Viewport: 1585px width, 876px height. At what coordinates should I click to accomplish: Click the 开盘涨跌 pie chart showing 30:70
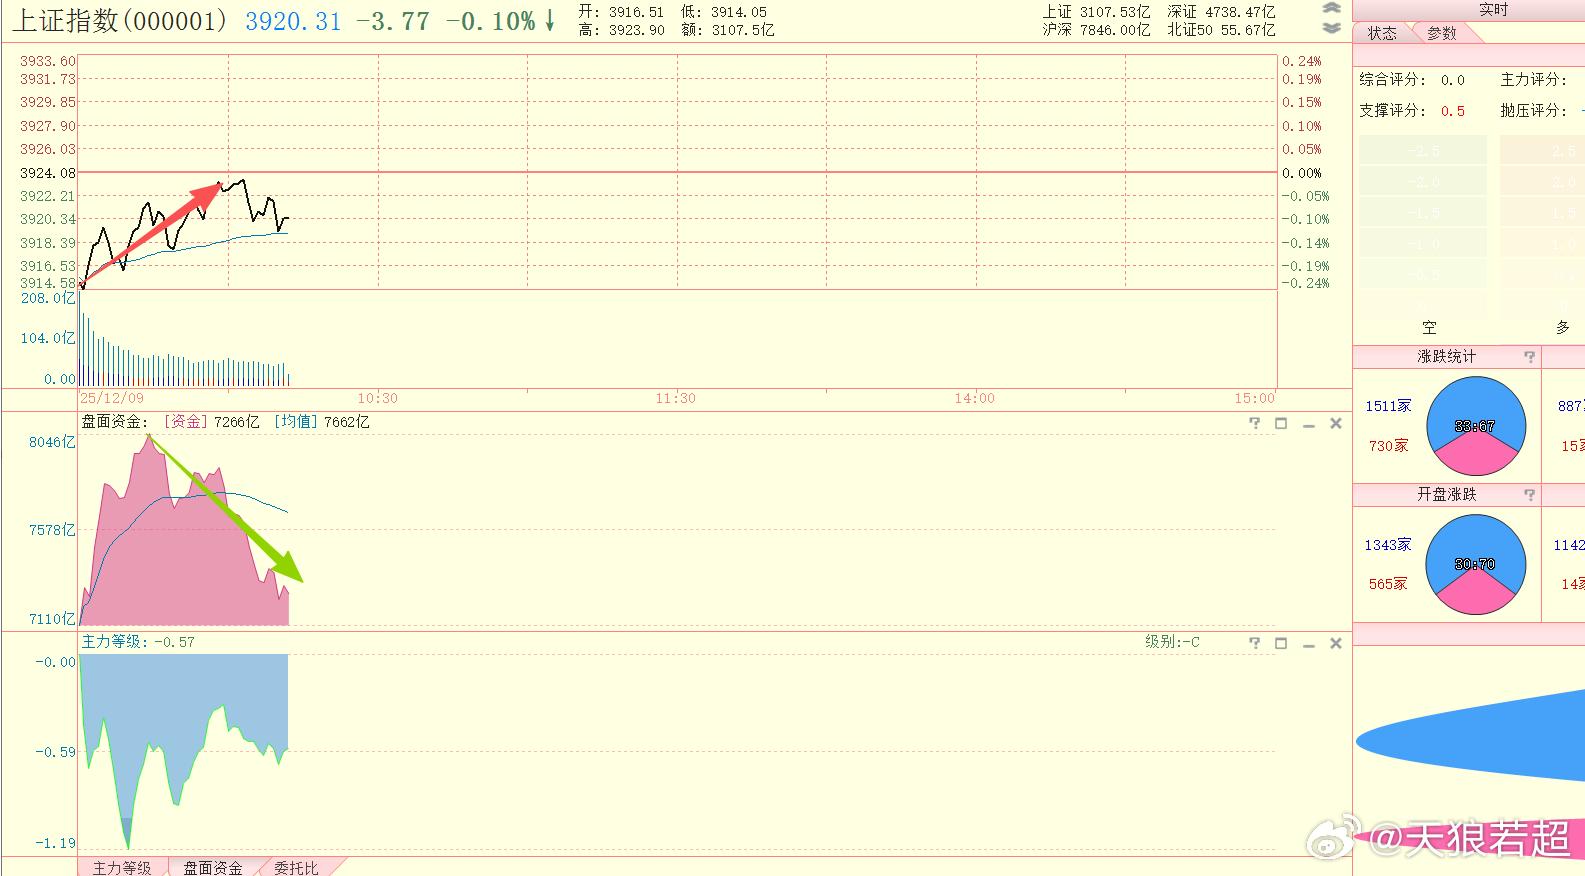point(1476,564)
